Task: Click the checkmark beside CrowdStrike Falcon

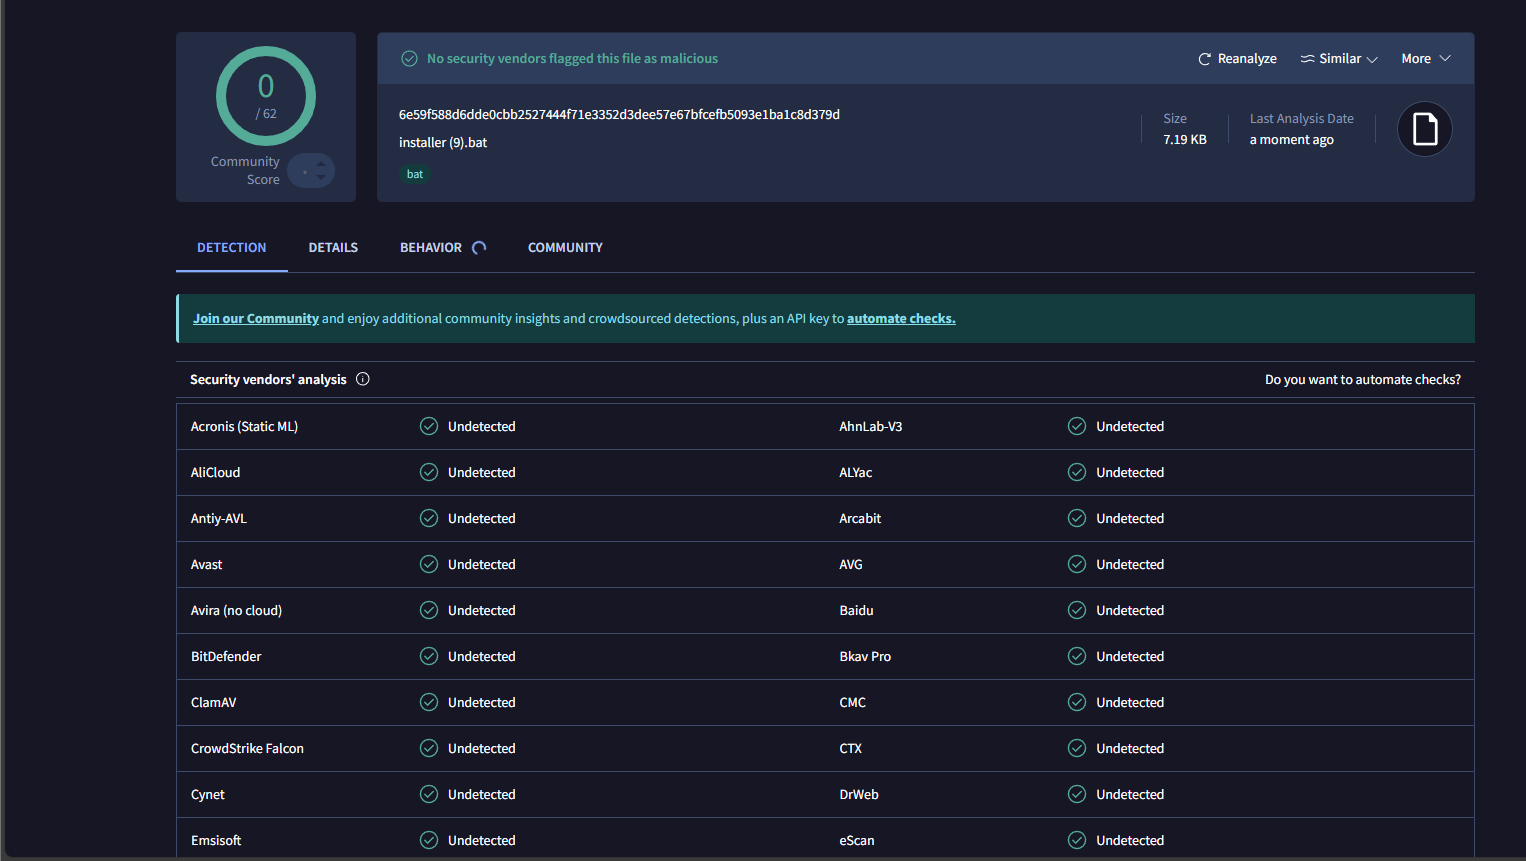Action: click(x=428, y=748)
